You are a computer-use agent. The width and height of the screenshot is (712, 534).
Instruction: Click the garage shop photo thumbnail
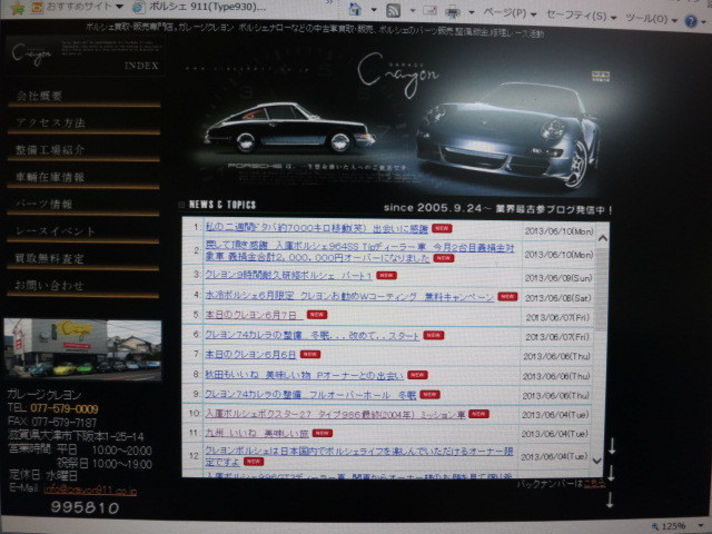(x=83, y=349)
